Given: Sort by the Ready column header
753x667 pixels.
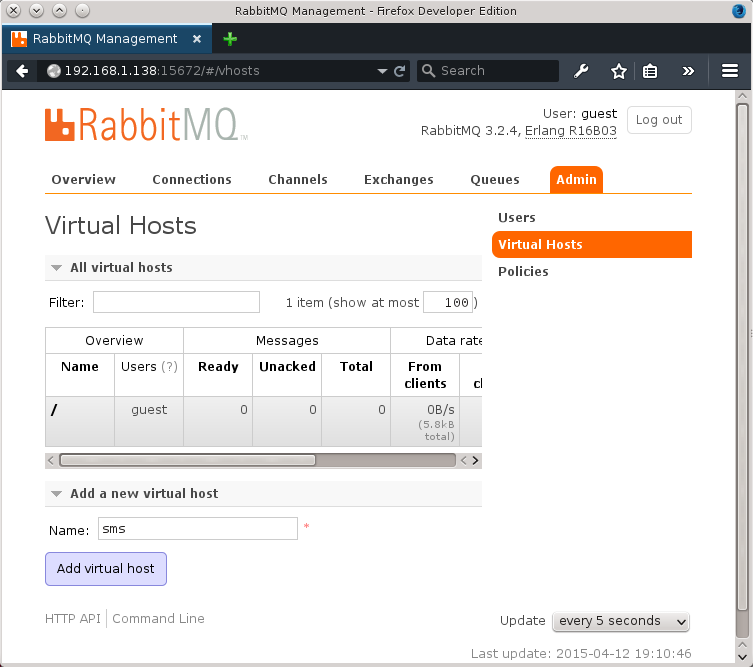Looking at the screenshot, I should click(x=218, y=366).
